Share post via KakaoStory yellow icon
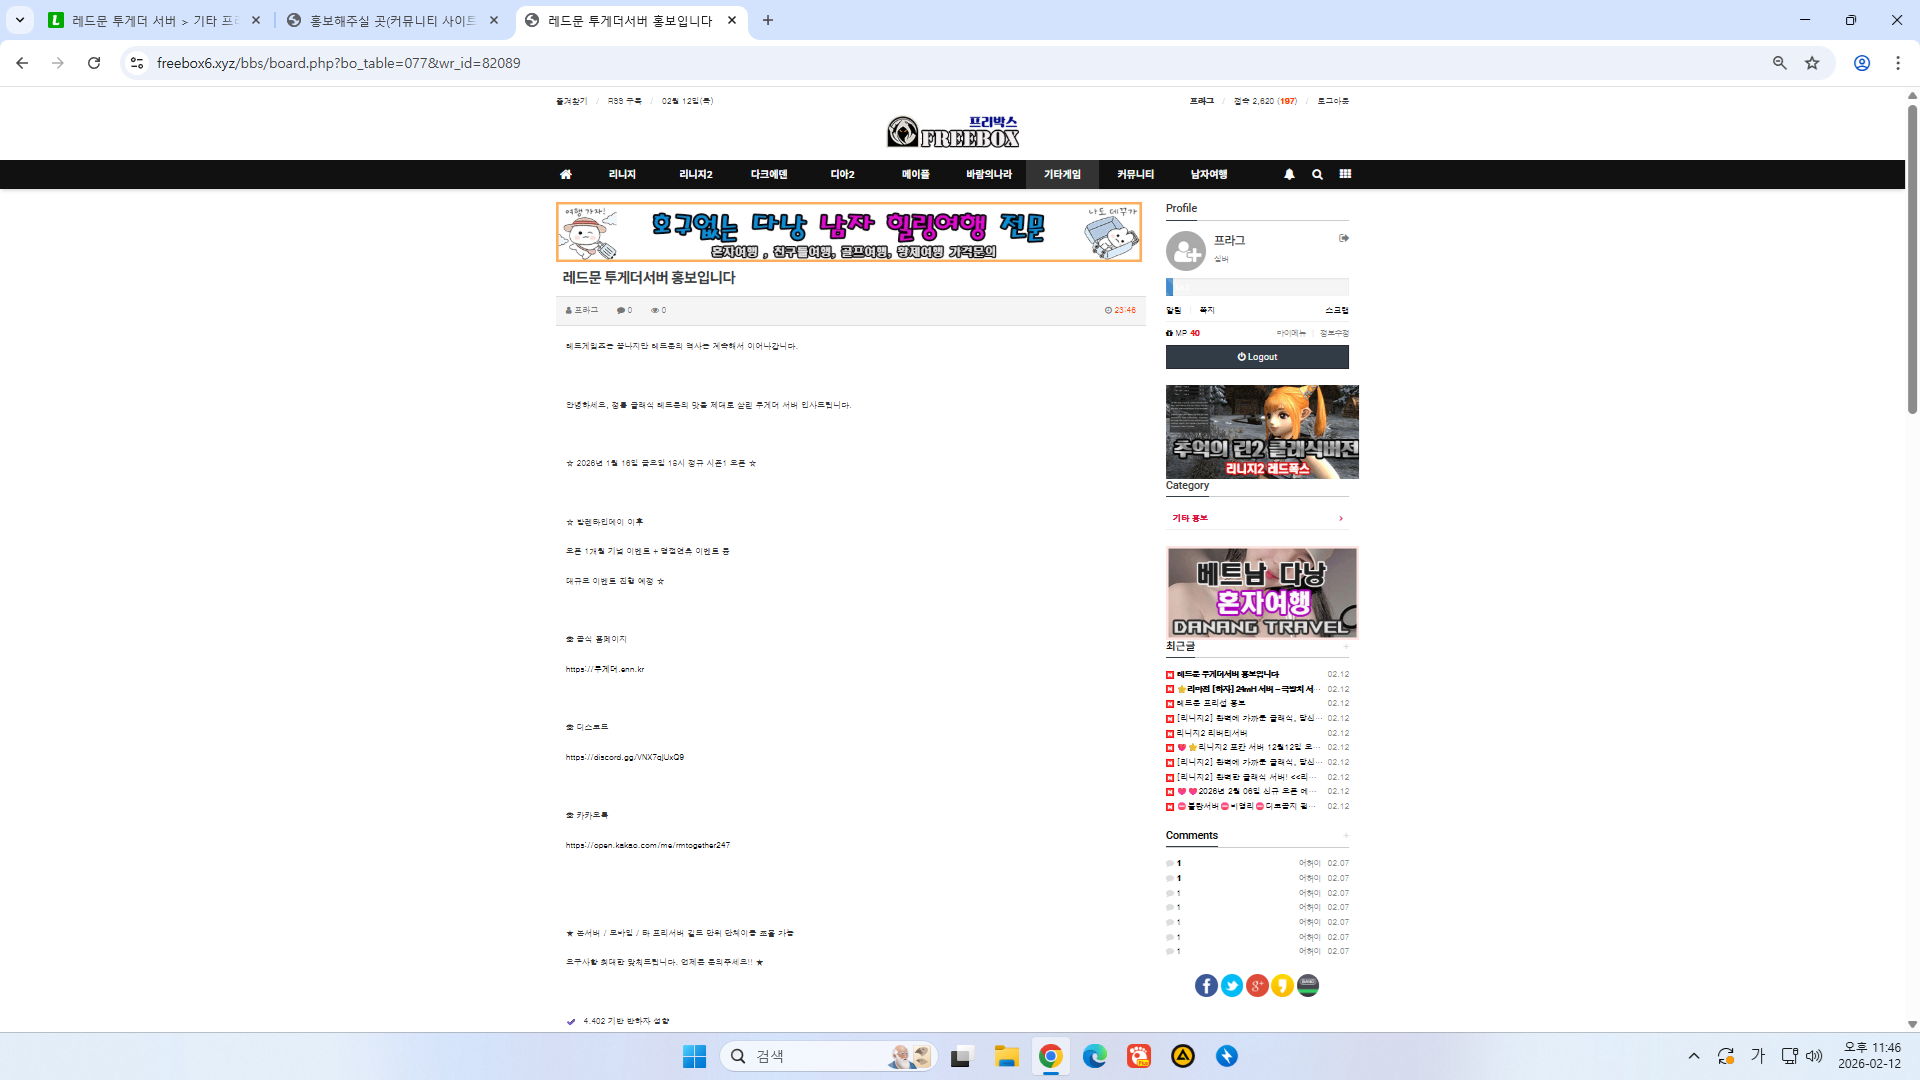Screen dimensions: 1920x1080 tap(1282, 986)
